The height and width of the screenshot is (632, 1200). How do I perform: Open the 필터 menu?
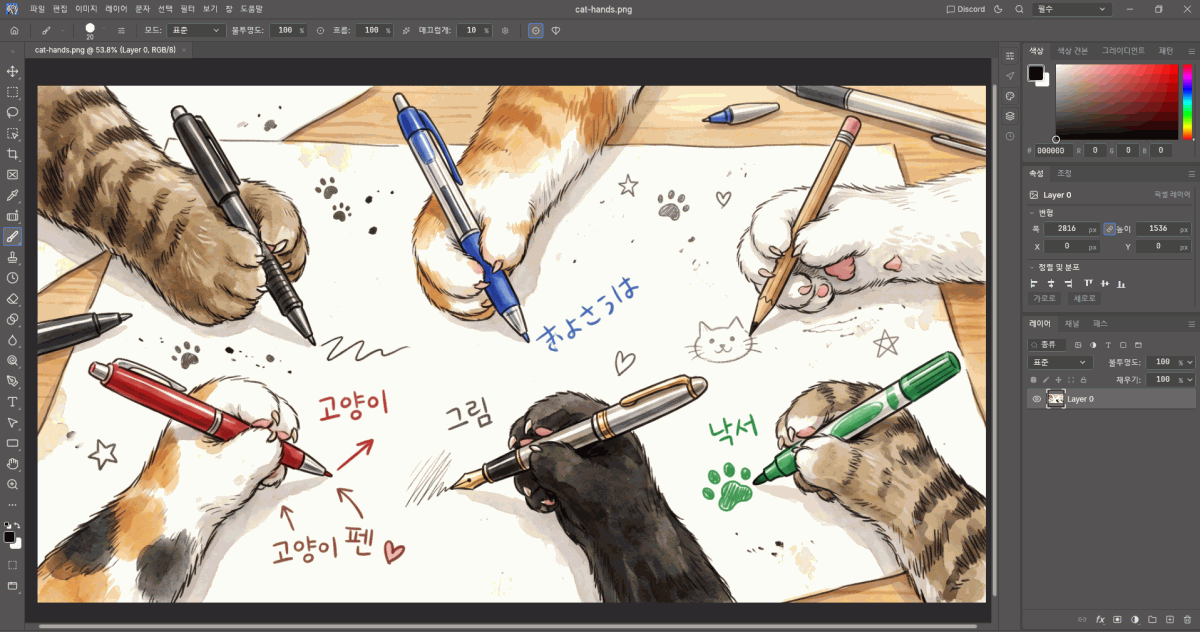tap(187, 9)
